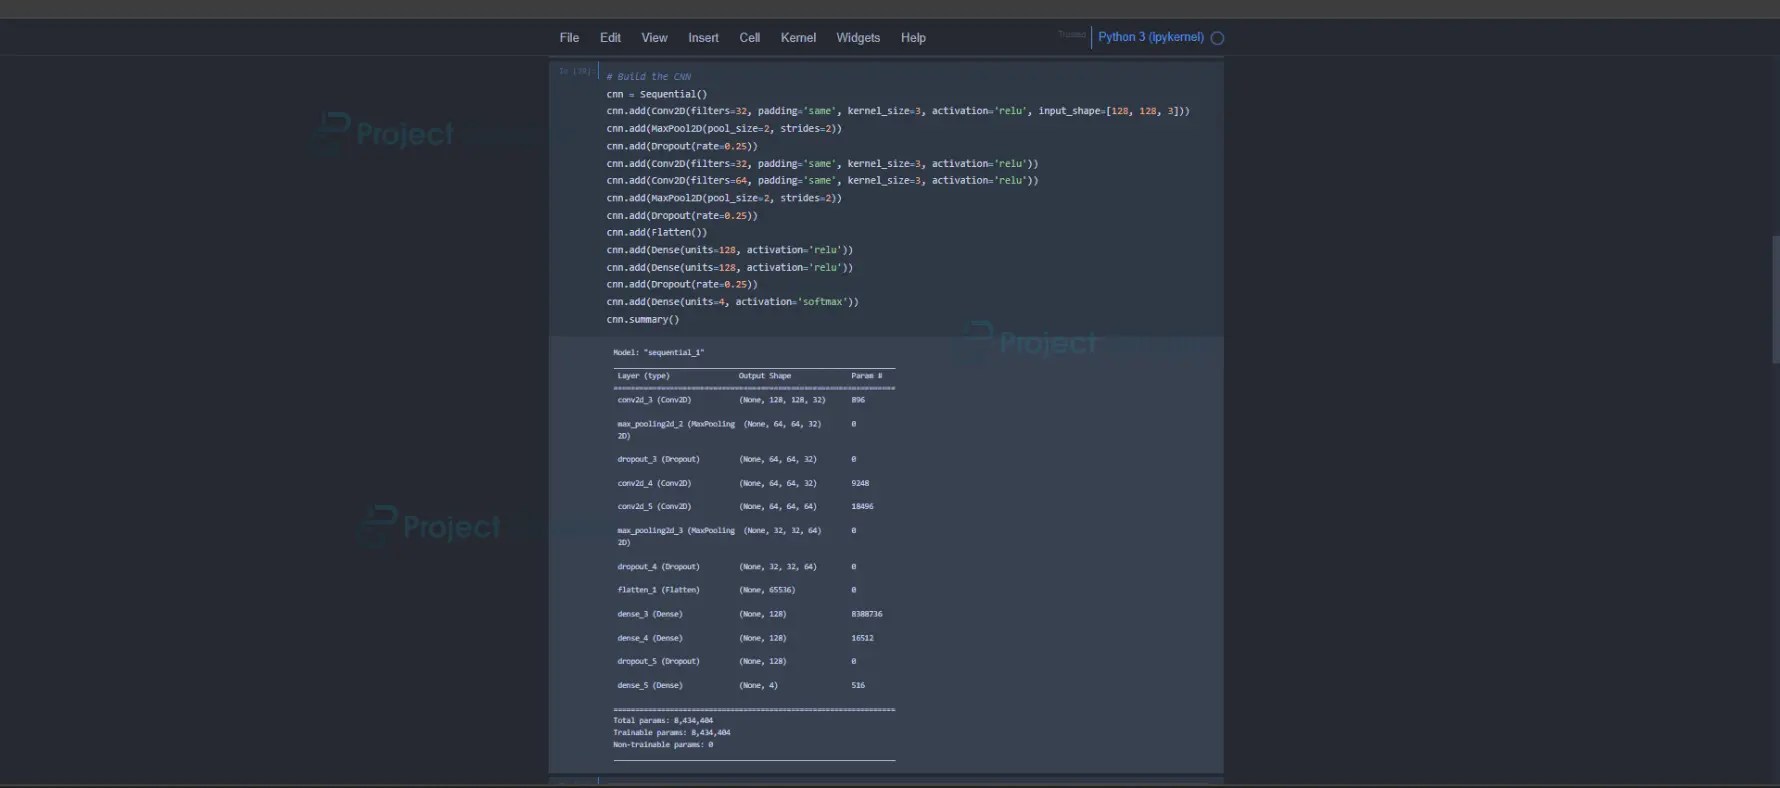This screenshot has height=788, width=1780.
Task: Click the param count 16512
Action: [x=862, y=638]
